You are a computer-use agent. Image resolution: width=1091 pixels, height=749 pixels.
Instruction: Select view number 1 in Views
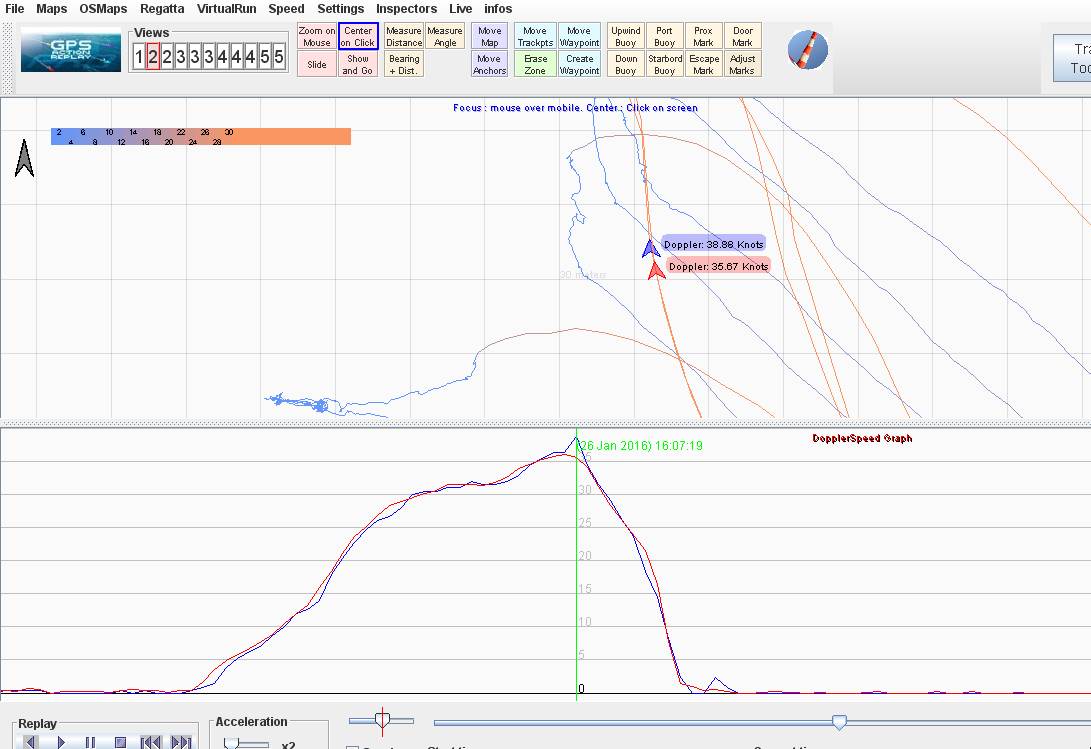[139, 58]
